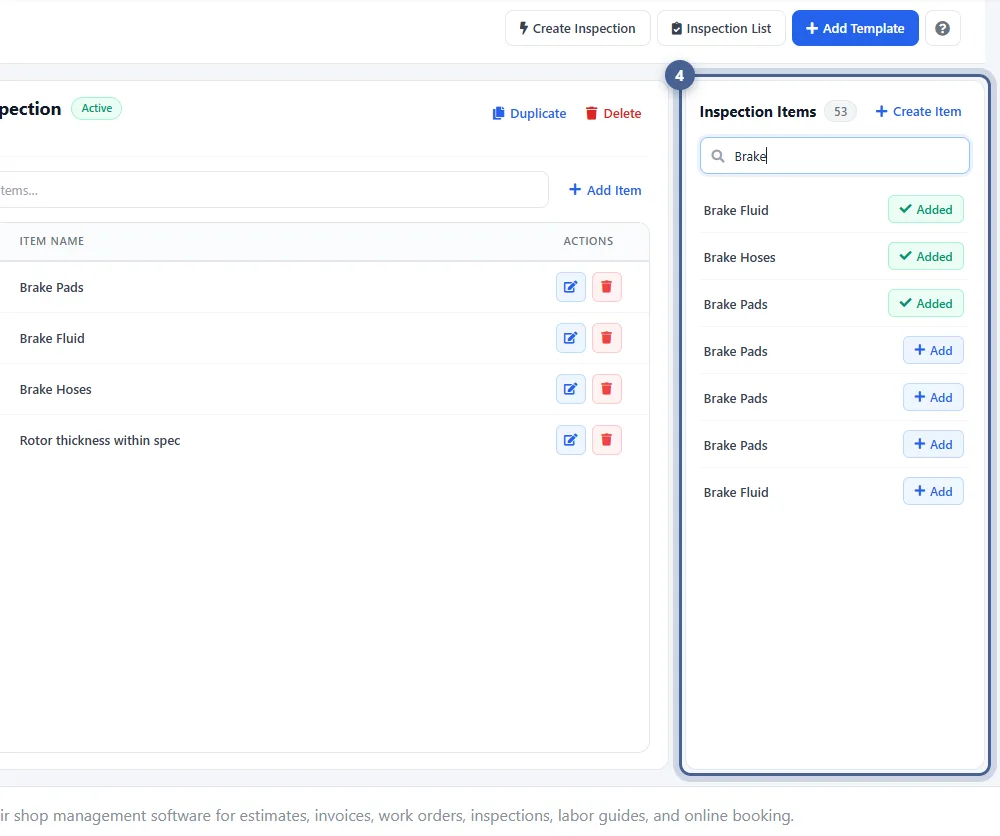Remove Brake Fluid from the template
Viewport: 1000px width, 836px height.
tap(607, 338)
